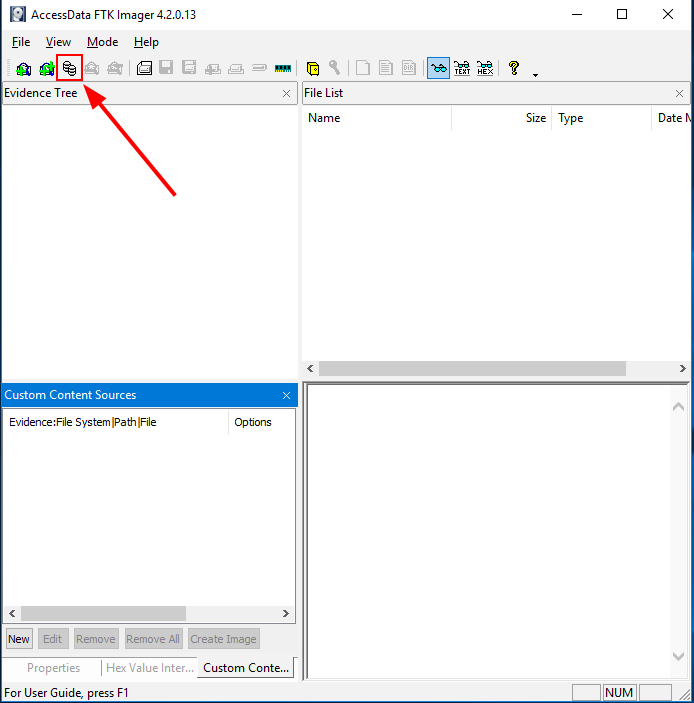The width and height of the screenshot is (694, 703).
Task: Open the Hex Value Interpreter tab
Action: (x=150, y=668)
